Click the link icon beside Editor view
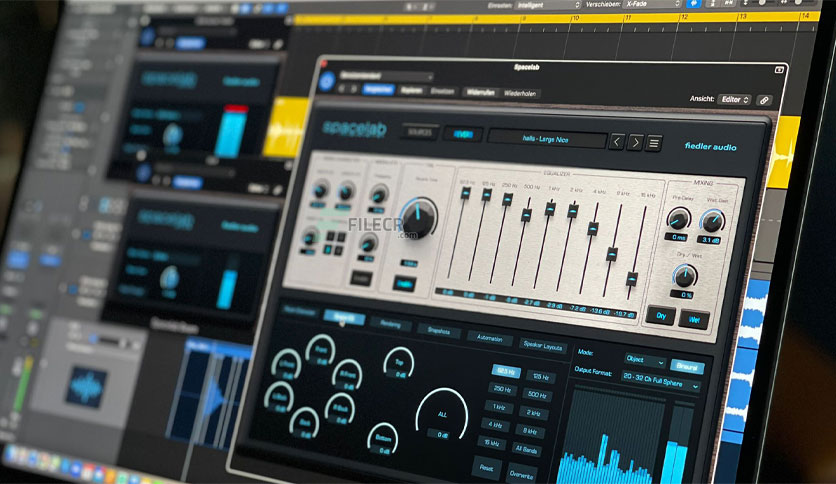The height and width of the screenshot is (484, 836). click(x=764, y=100)
